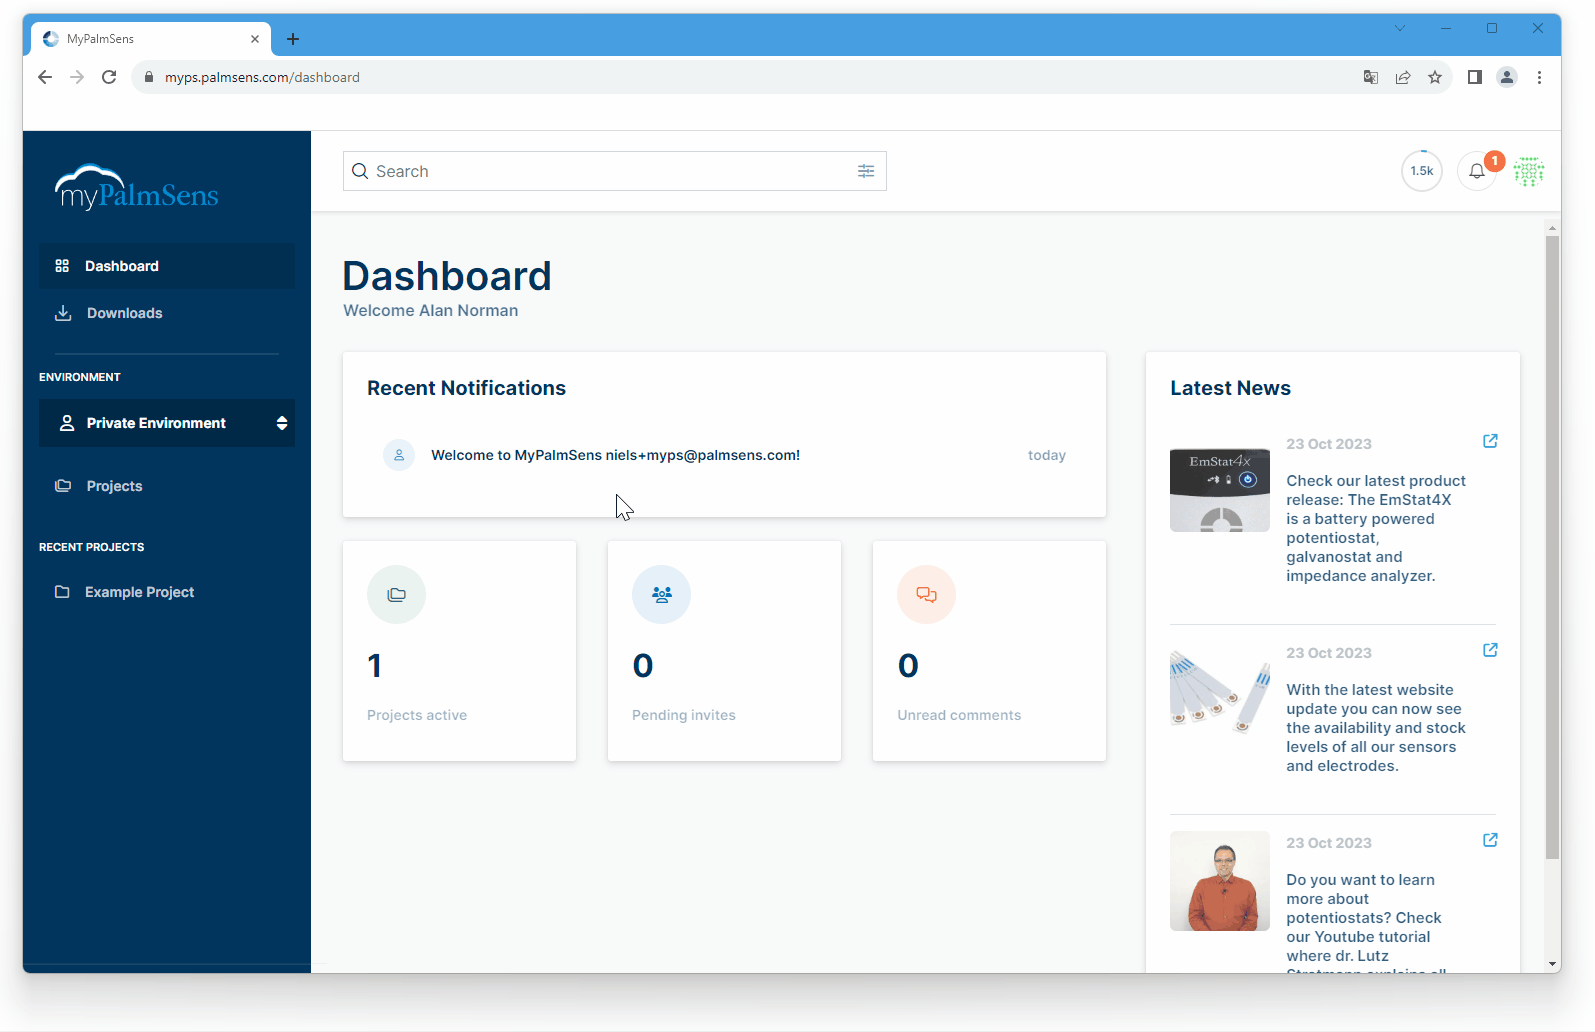
Task: Open external link for sensors stock news
Action: click(1490, 650)
